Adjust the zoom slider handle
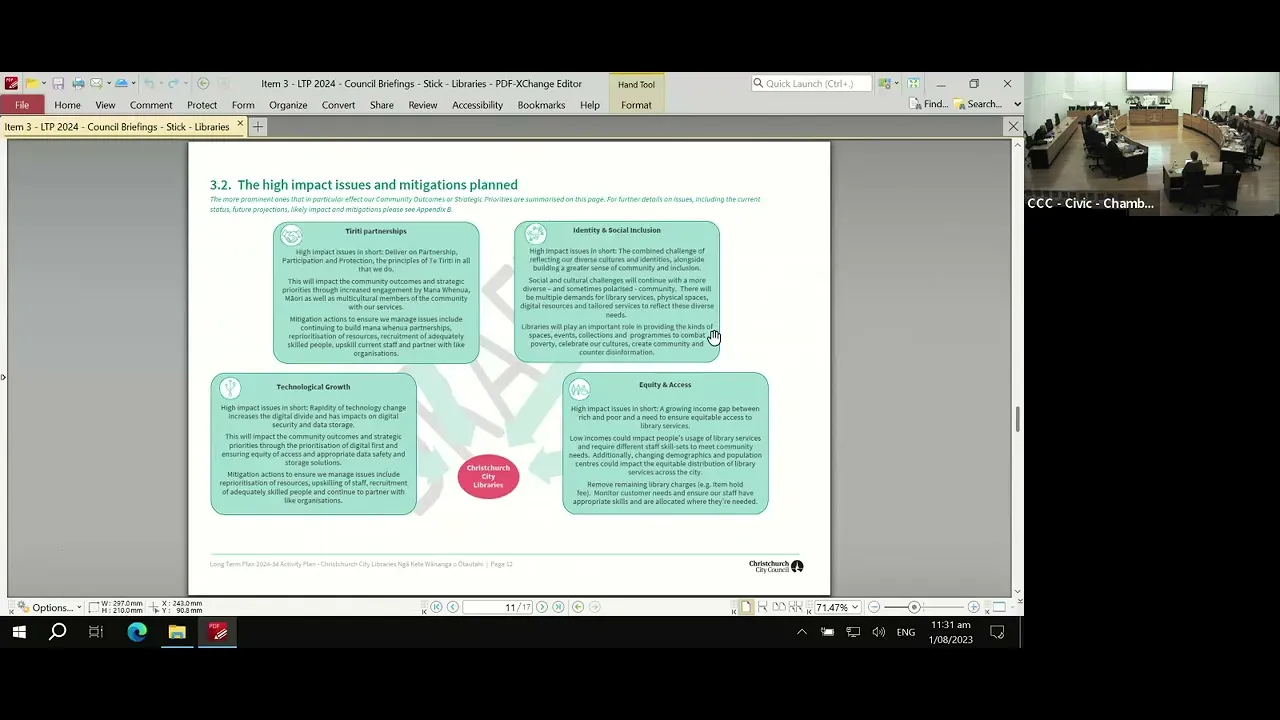The width and height of the screenshot is (1280, 720). pyautogui.click(x=914, y=607)
